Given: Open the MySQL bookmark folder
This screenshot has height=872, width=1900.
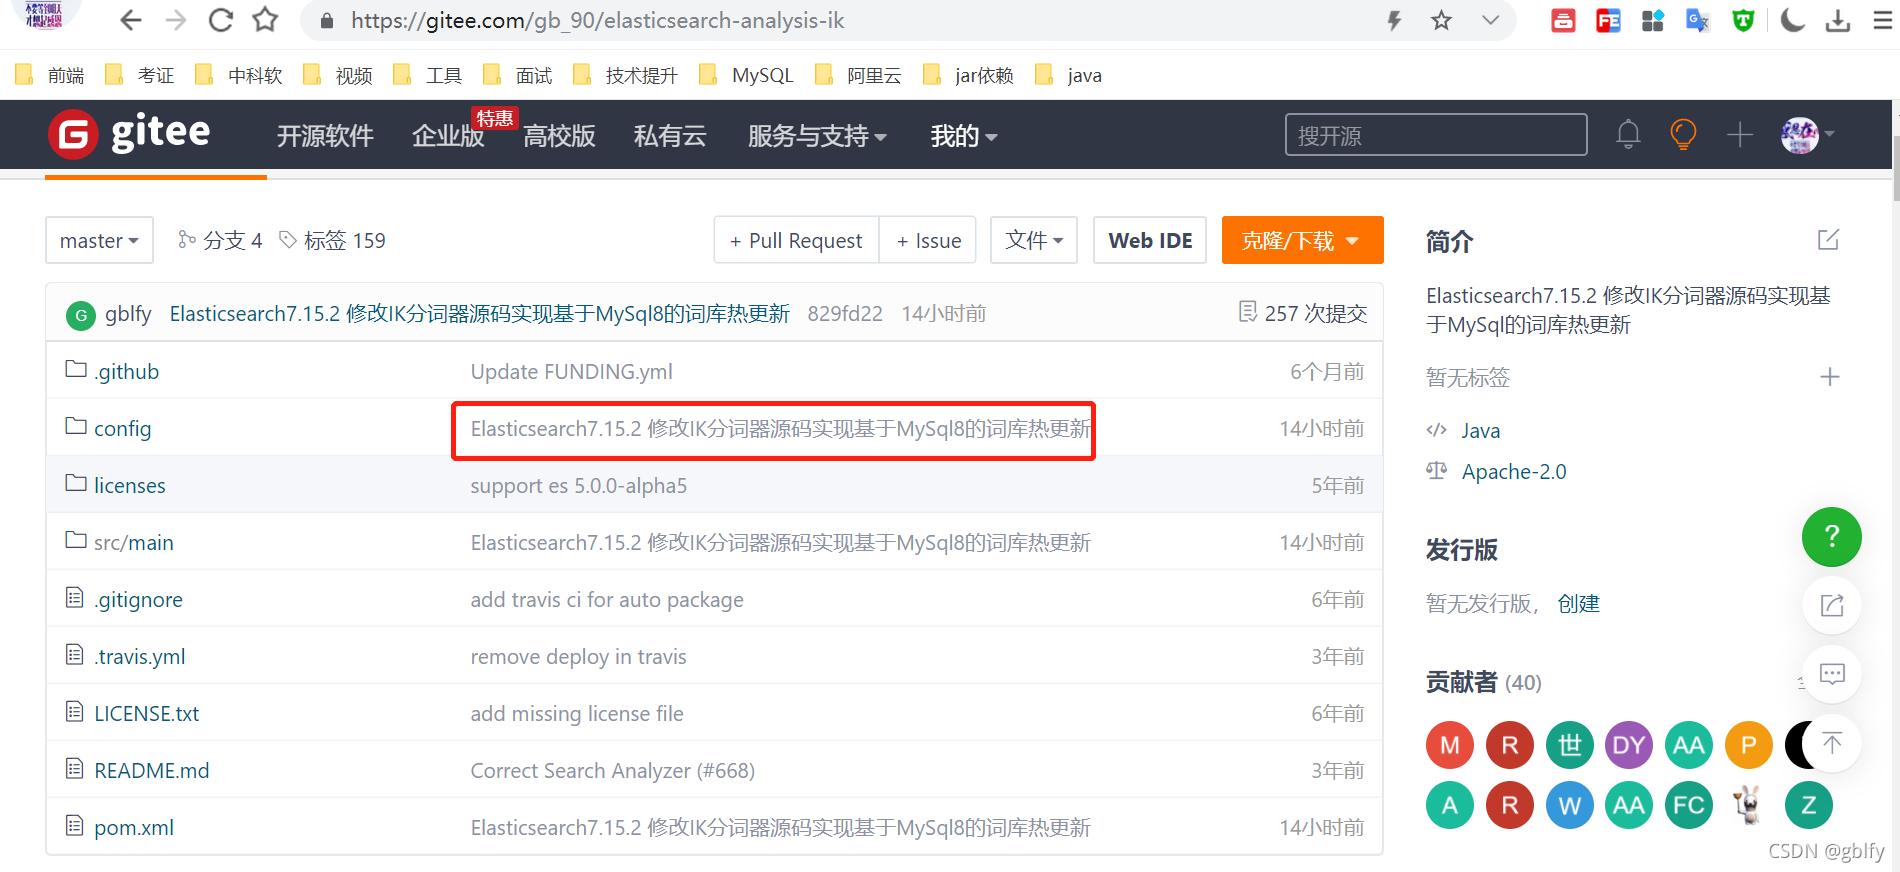Looking at the screenshot, I should tap(746, 75).
